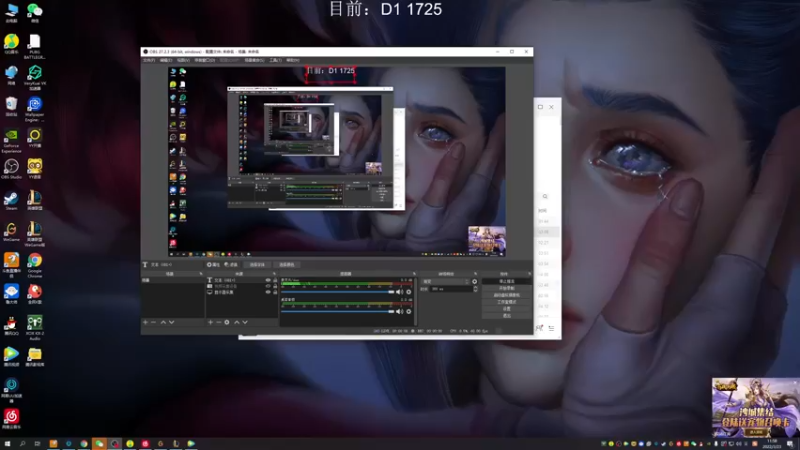800x450 pixels.
Task: Open Settings (设置) in Controls panel
Action: coord(507,309)
